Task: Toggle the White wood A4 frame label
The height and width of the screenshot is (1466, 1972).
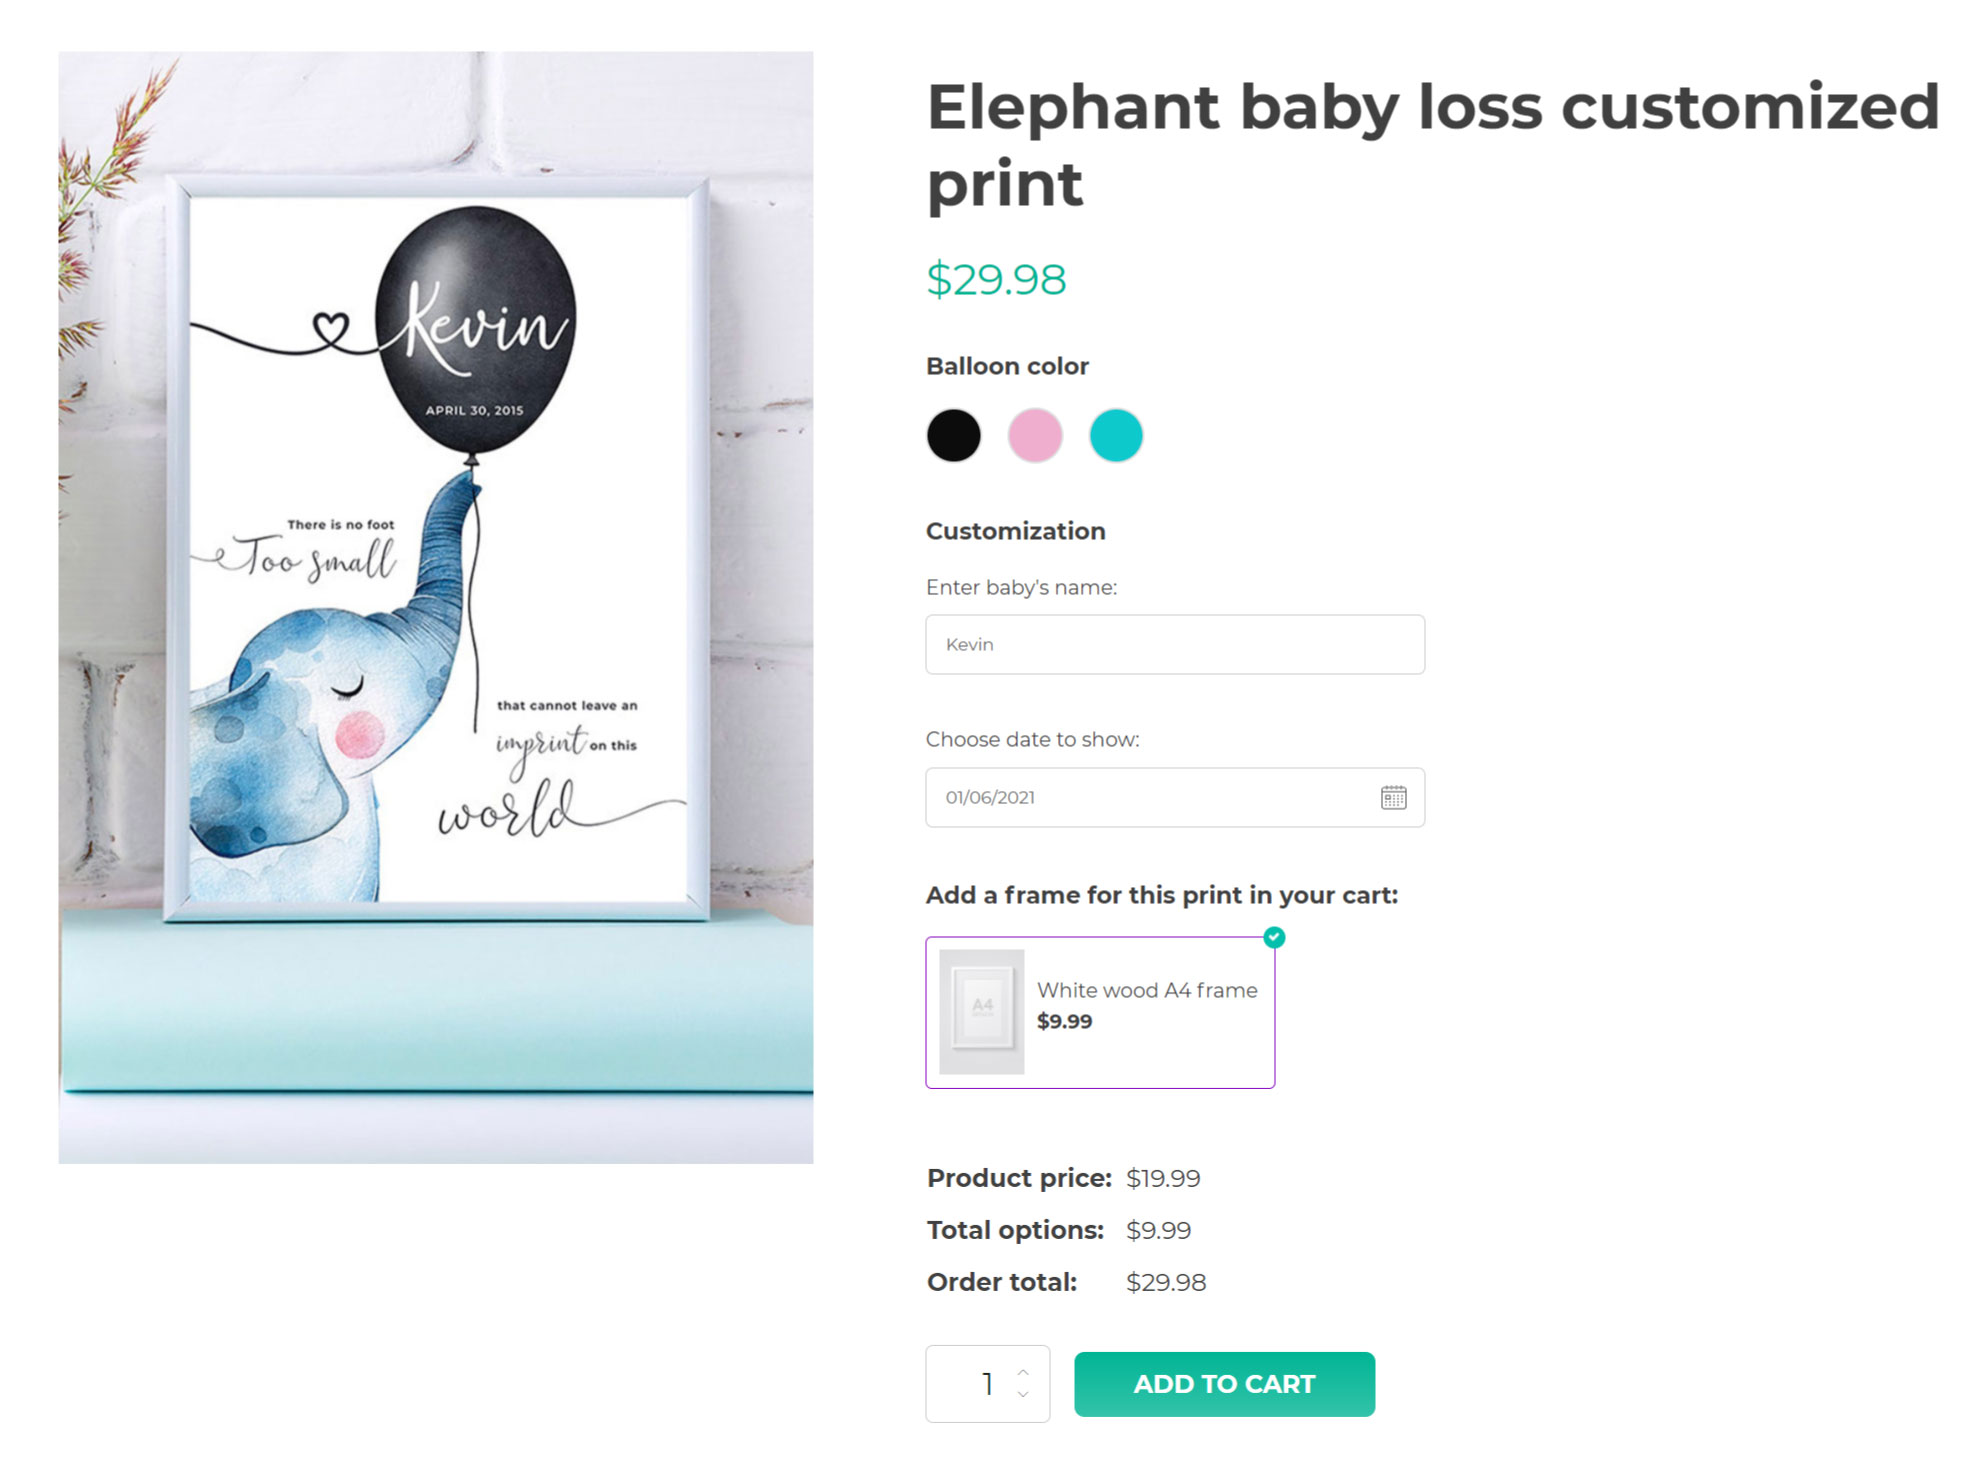Action: (x=1147, y=990)
